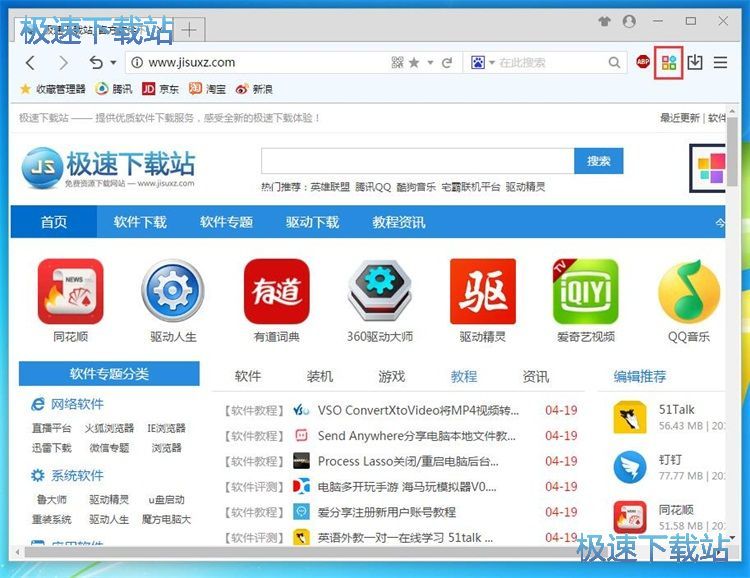This screenshot has height=578, width=750.
Task: Open 同花顺 app icon
Action: [x=70, y=291]
